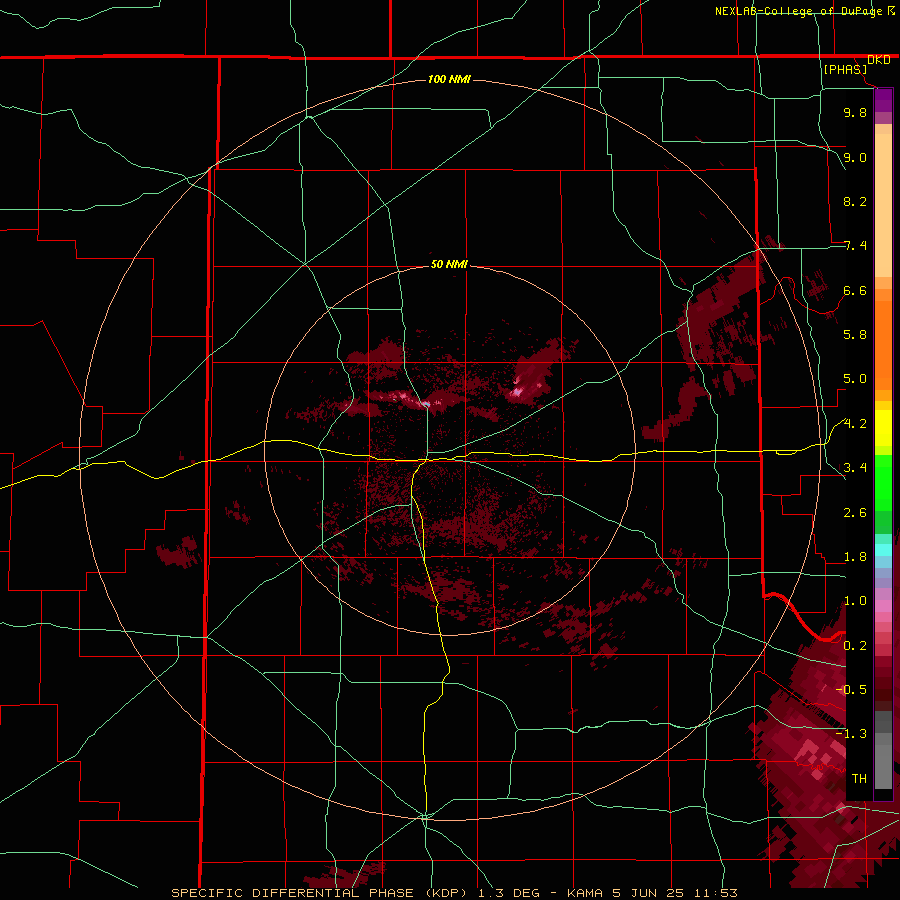
Task: Pick the dark purple swatch atop the color bar
Action: point(883,96)
